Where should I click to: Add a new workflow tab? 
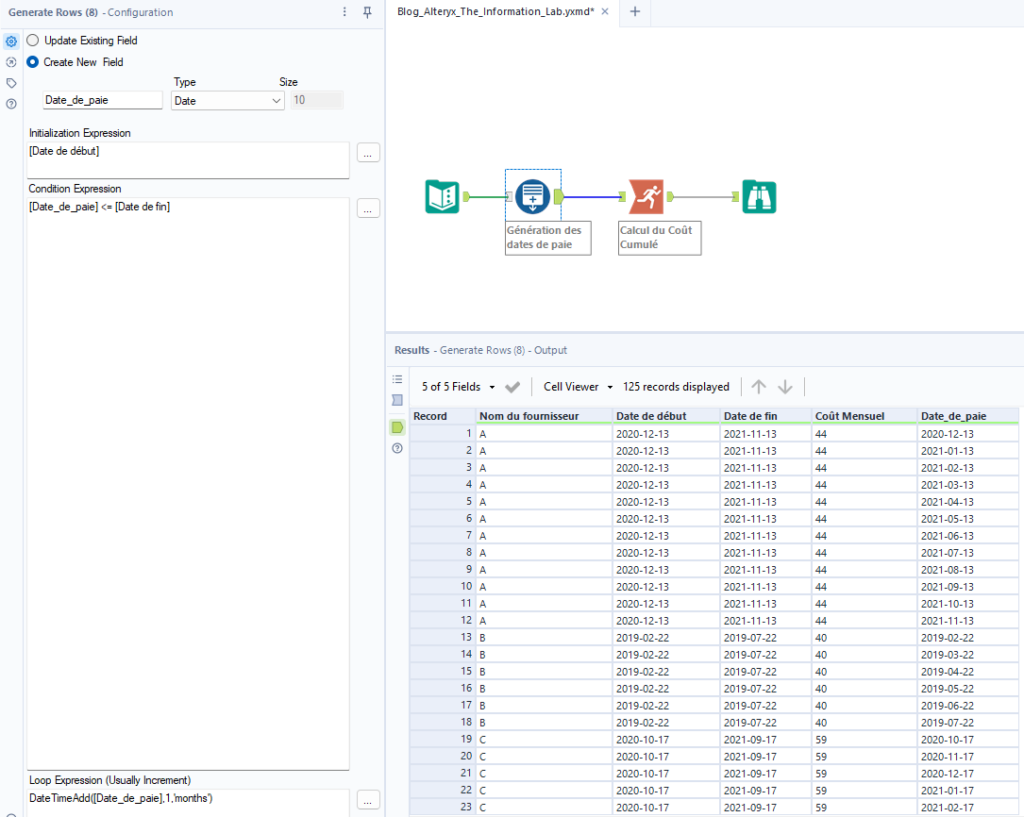click(x=635, y=11)
